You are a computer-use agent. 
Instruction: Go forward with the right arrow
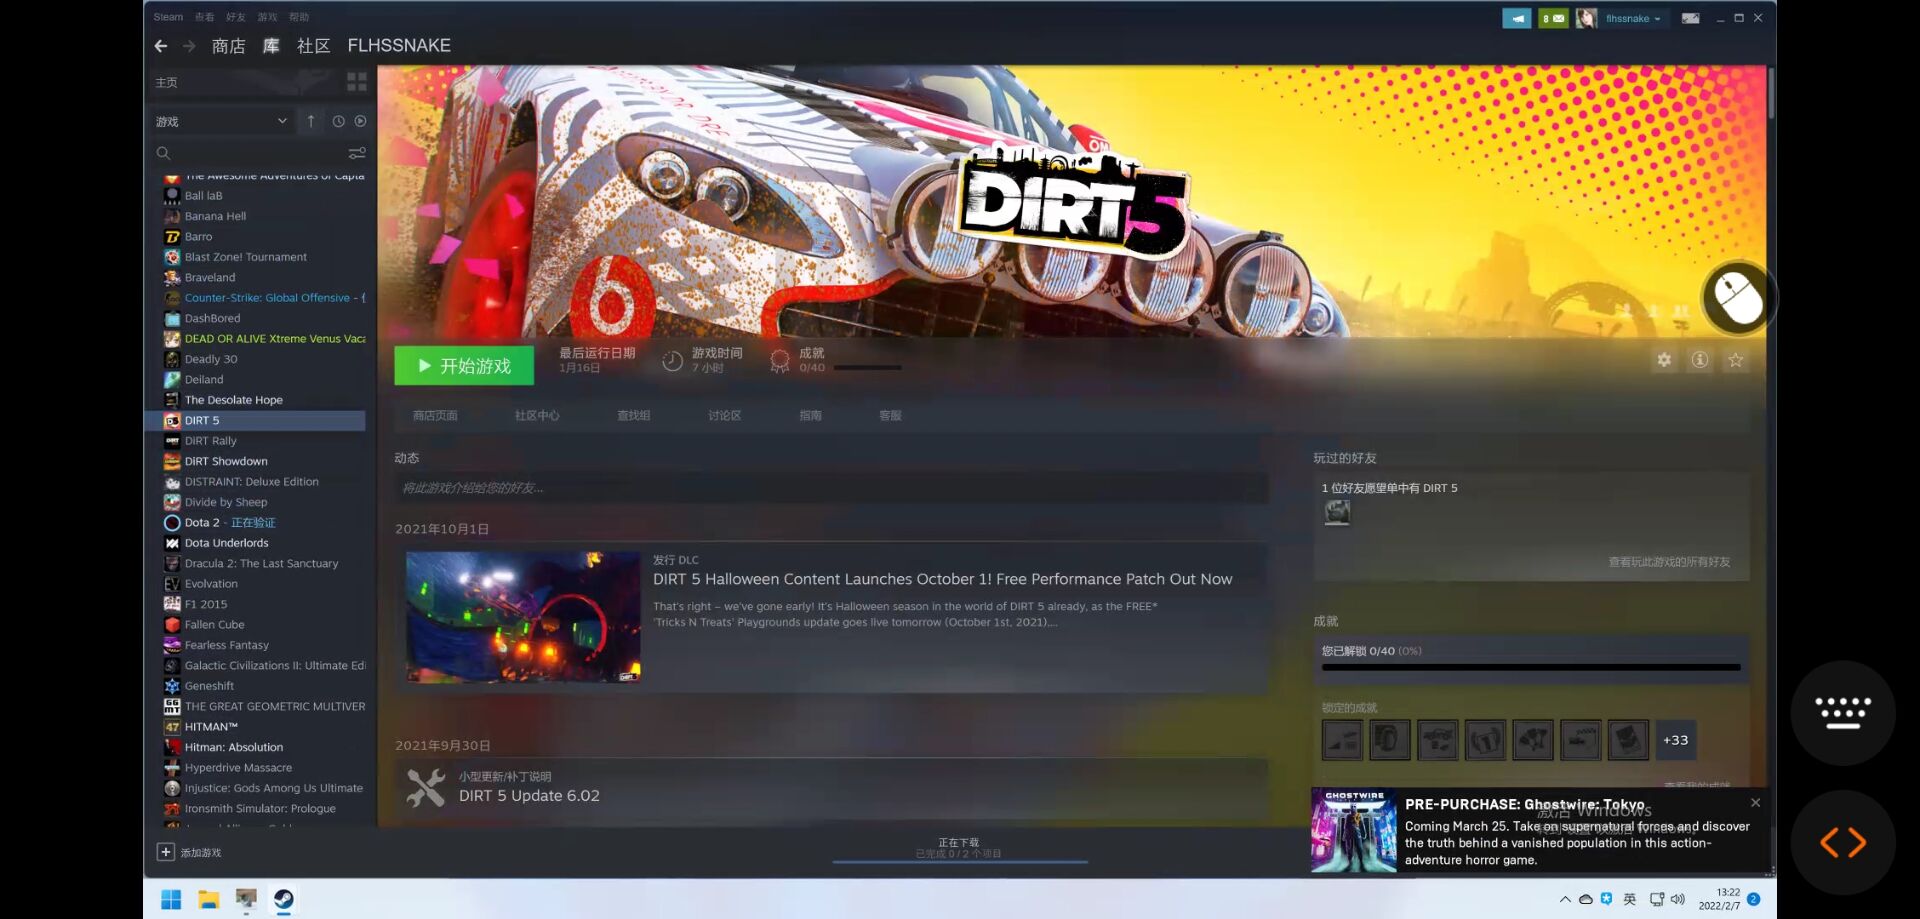click(x=189, y=46)
